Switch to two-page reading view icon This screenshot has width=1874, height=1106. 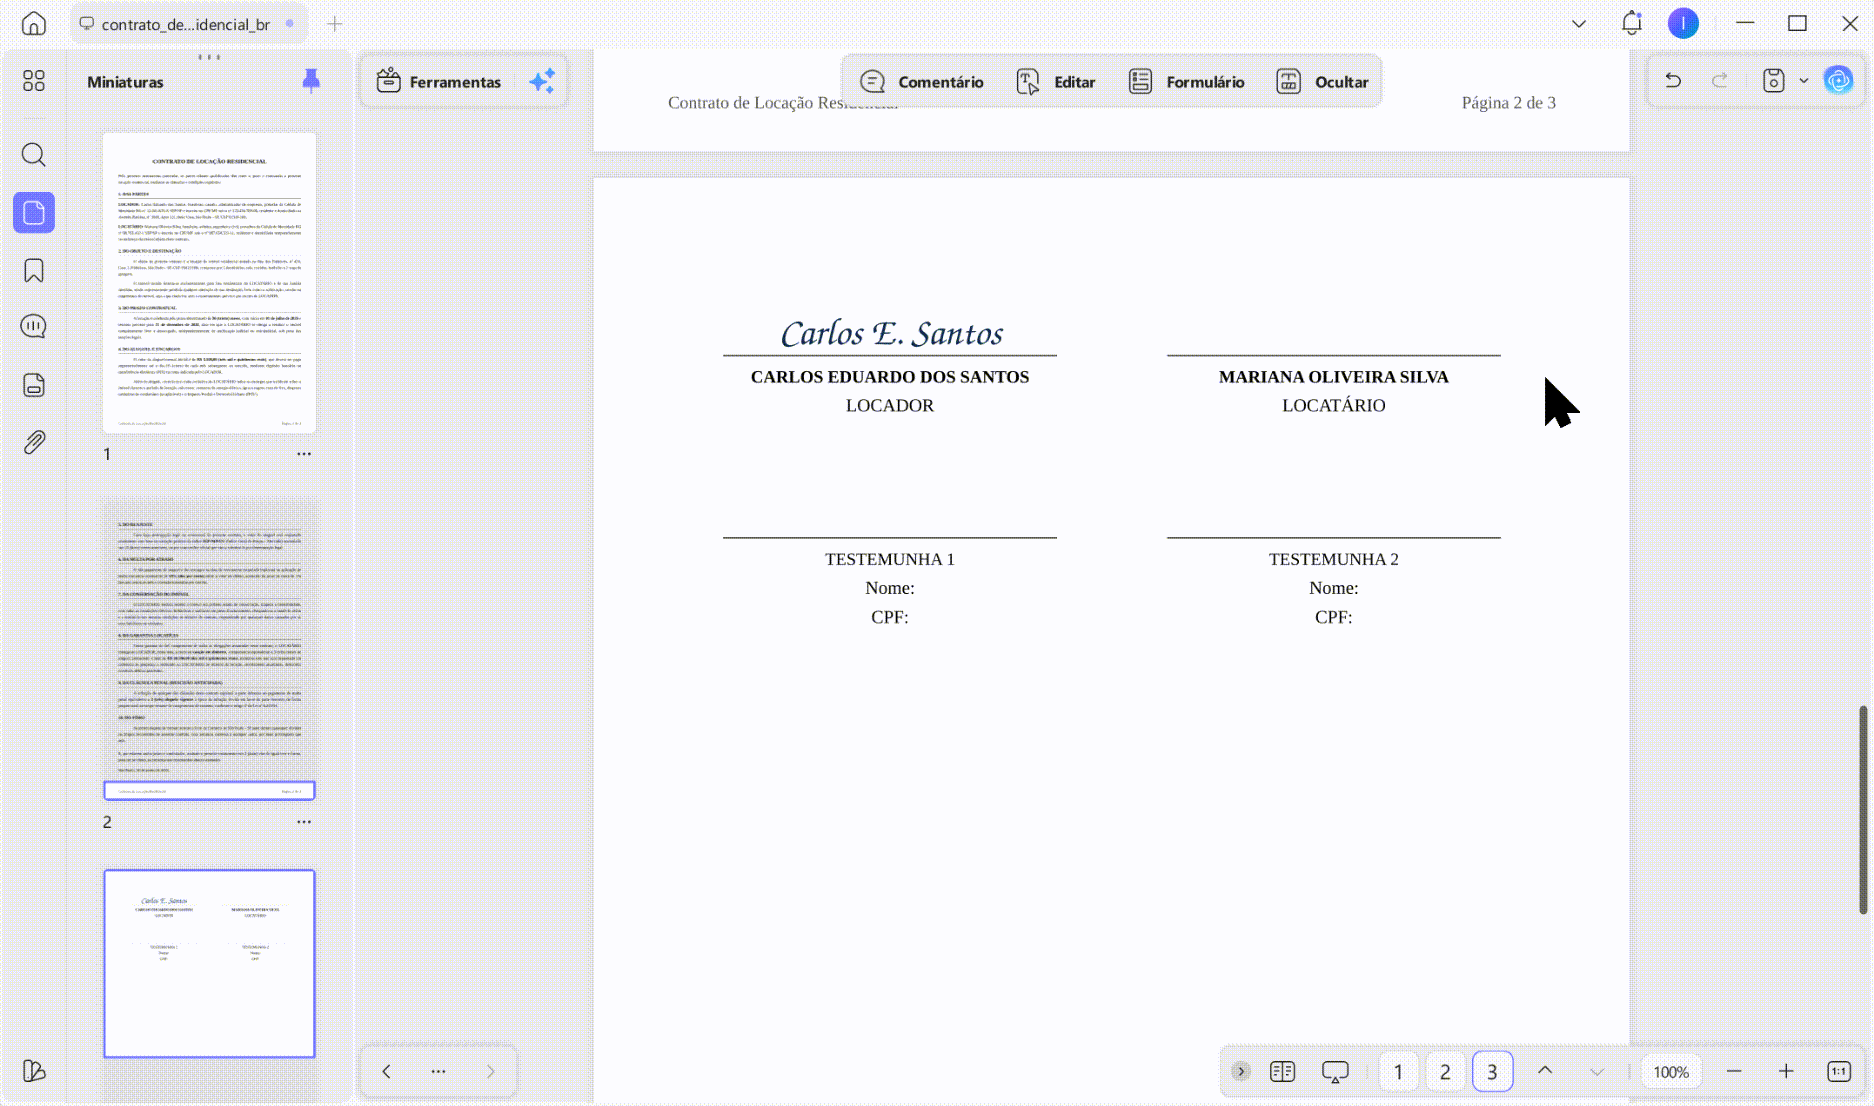[x=1282, y=1071]
